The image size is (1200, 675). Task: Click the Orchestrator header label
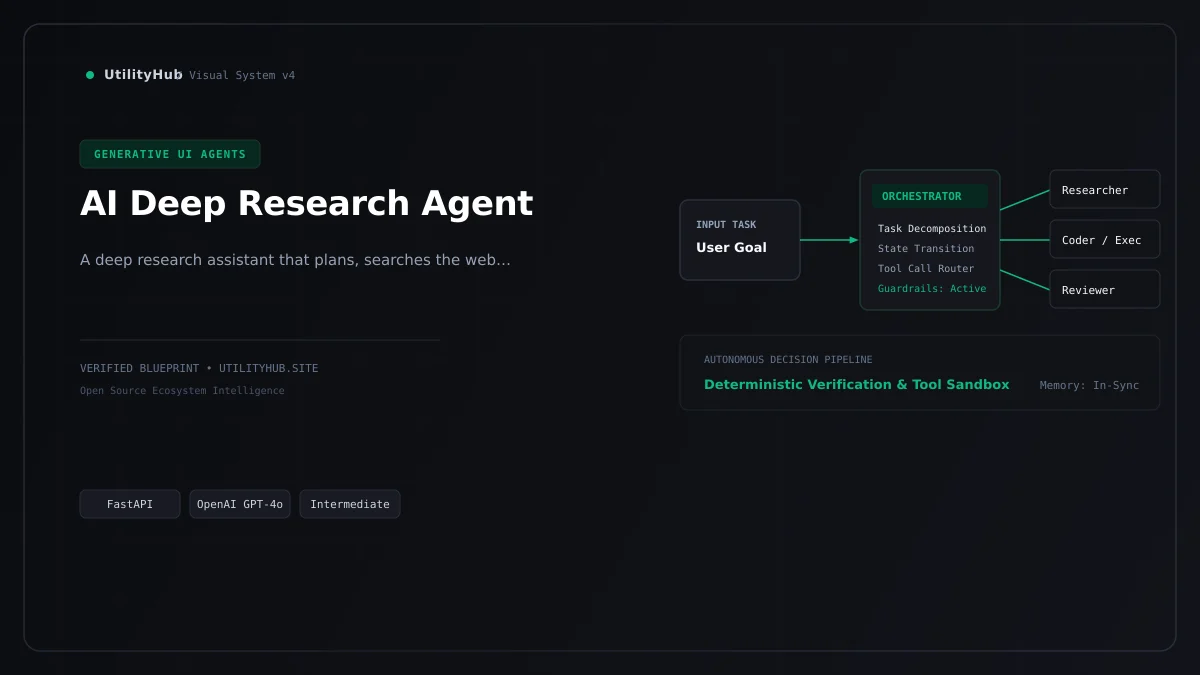[x=930, y=196]
